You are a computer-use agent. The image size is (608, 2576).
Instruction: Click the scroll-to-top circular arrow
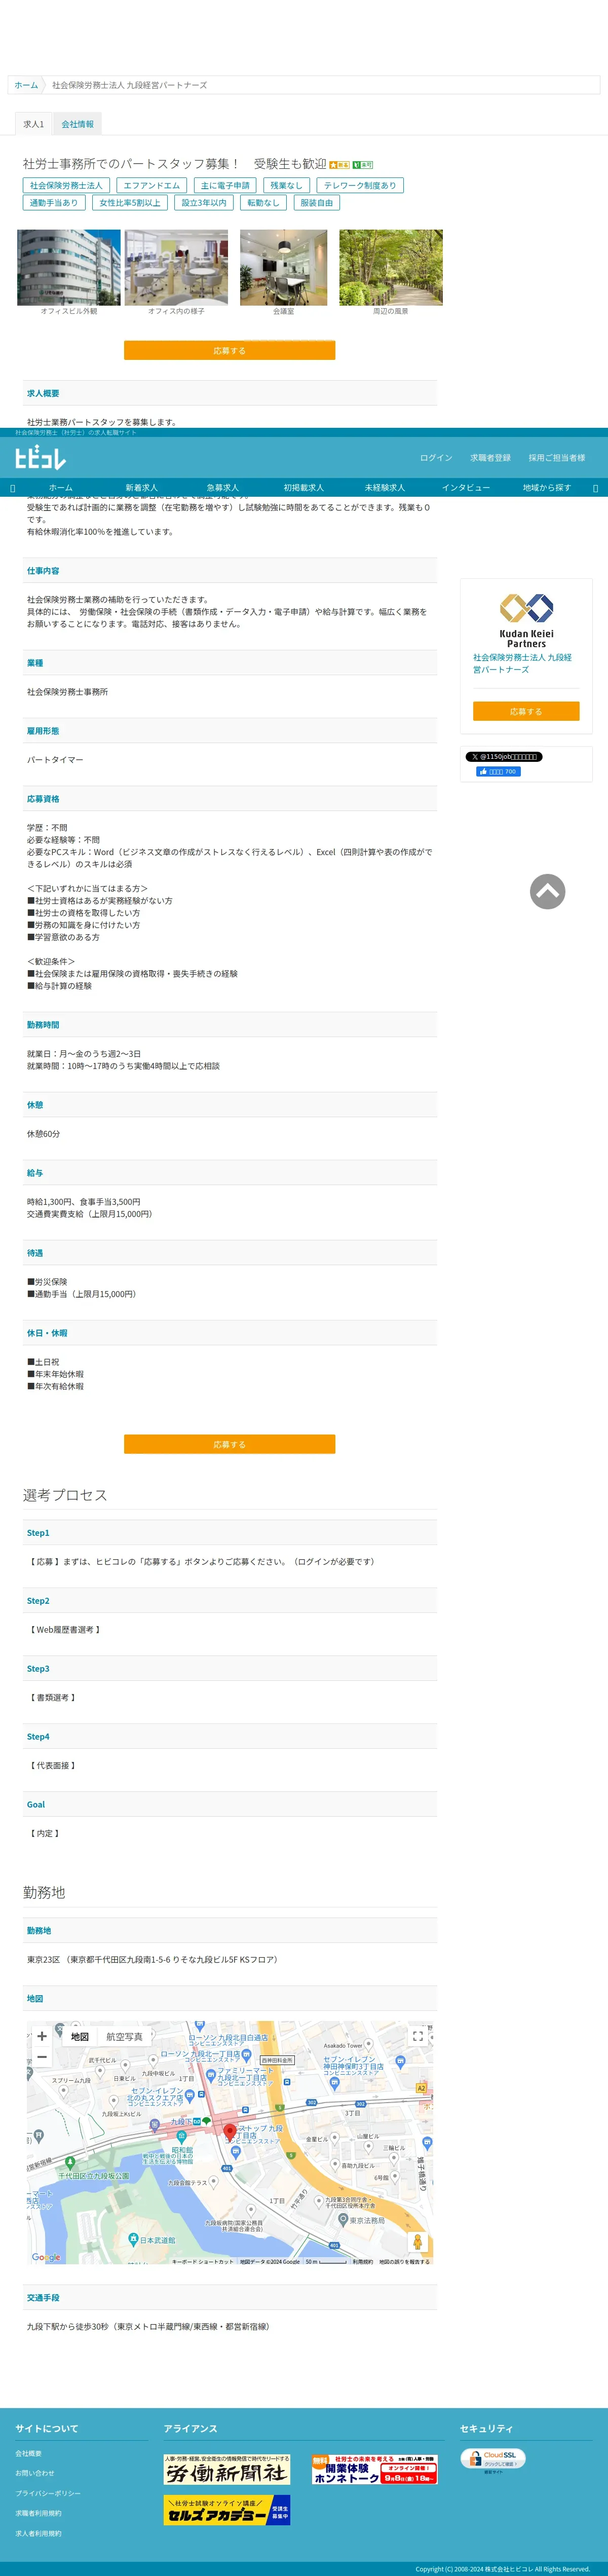pyautogui.click(x=547, y=891)
